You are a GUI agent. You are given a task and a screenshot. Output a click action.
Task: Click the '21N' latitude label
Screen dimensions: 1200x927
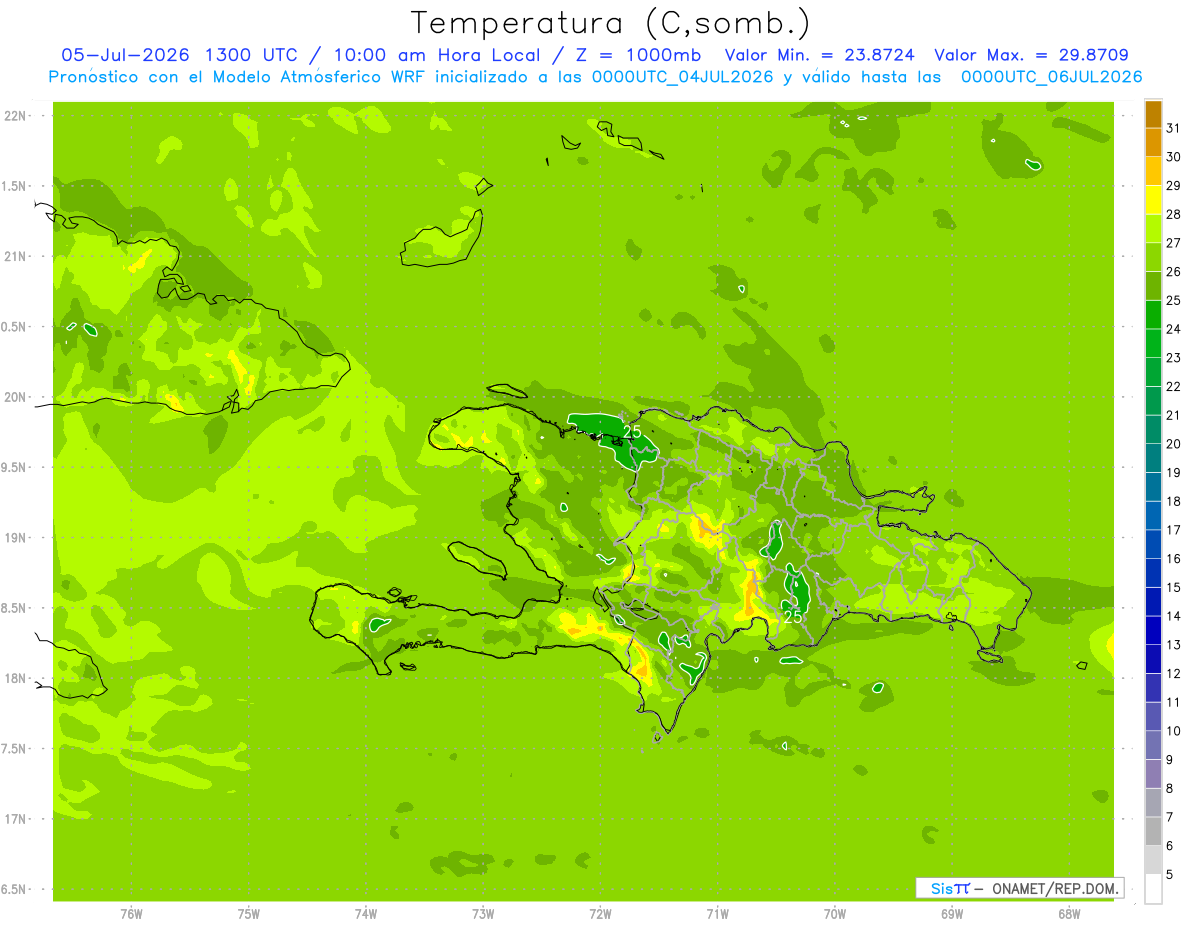pyautogui.click(x=17, y=256)
